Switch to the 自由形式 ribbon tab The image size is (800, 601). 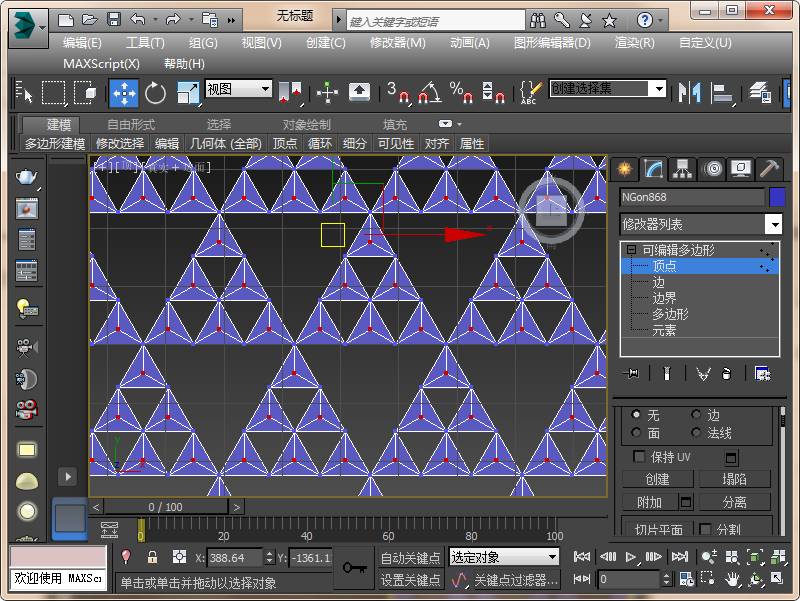coord(131,124)
